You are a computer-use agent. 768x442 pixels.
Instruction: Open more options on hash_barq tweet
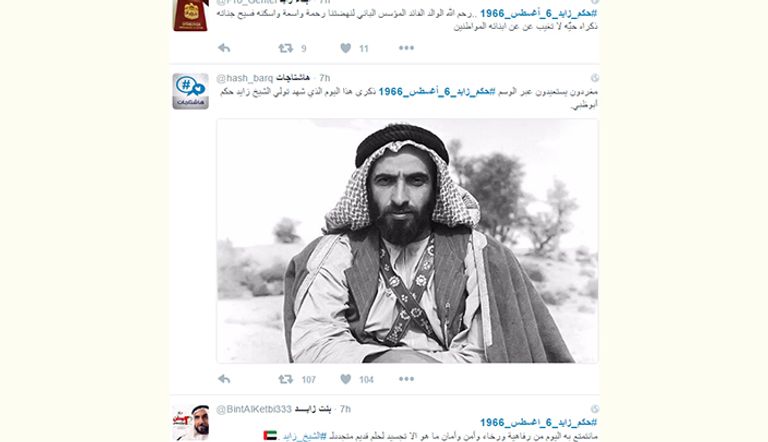pos(406,379)
